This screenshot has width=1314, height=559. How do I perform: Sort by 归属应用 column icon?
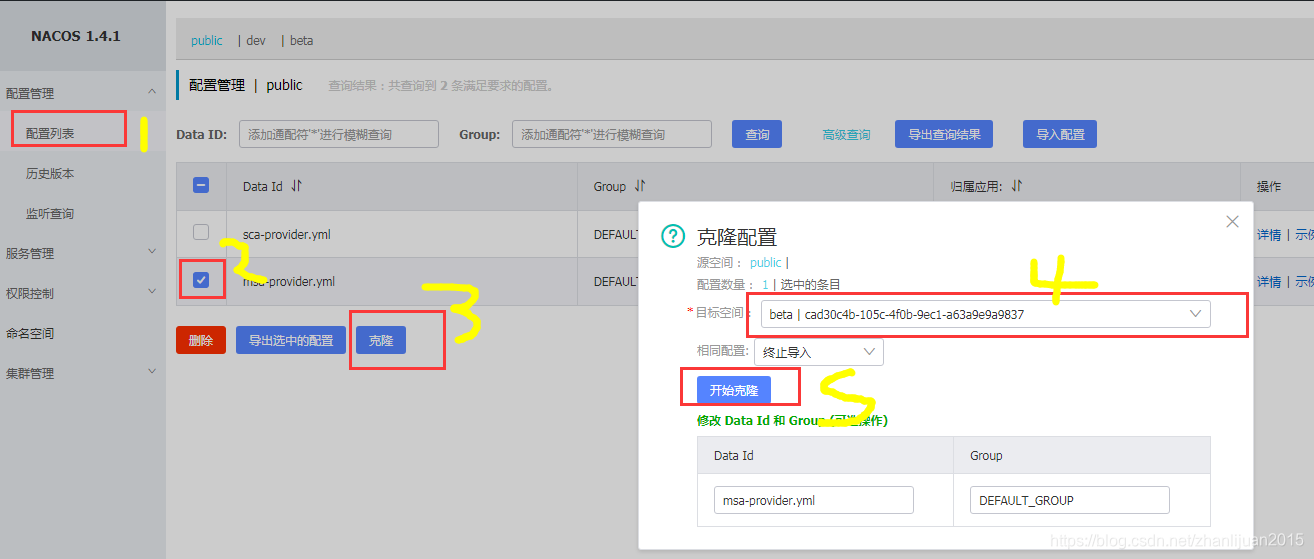click(x=1017, y=186)
